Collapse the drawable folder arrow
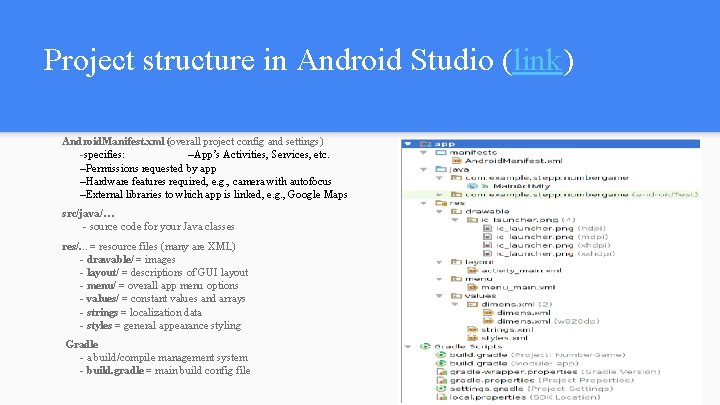The image size is (720, 405). (439, 212)
